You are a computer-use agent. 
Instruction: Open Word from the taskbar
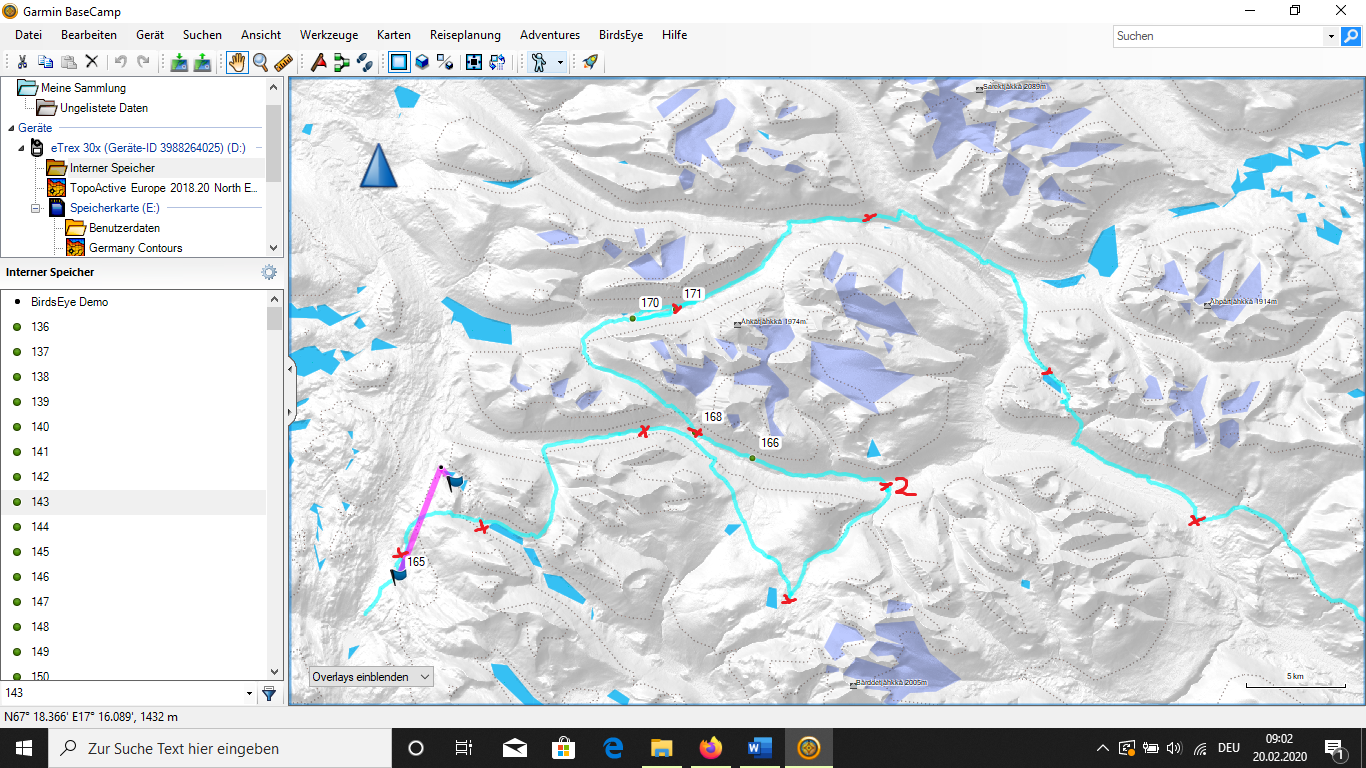759,748
